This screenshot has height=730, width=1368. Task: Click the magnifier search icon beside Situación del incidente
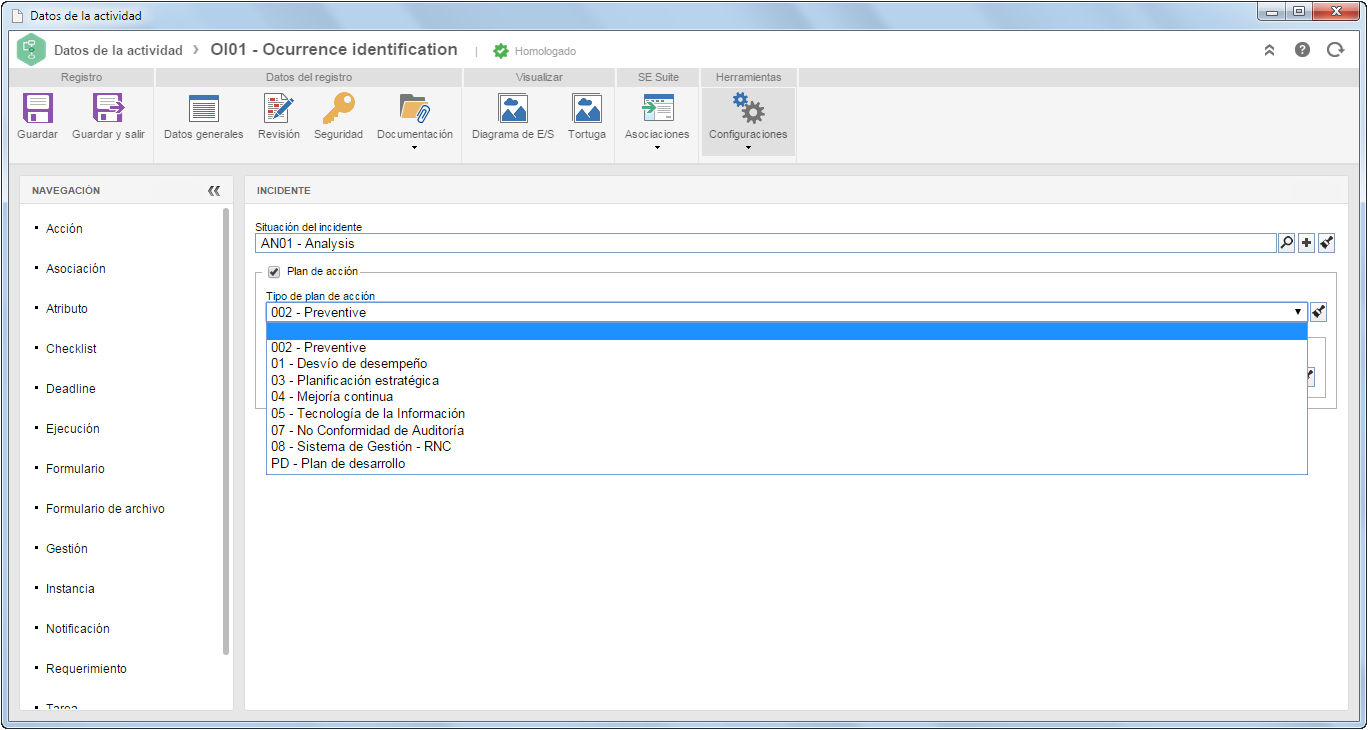(1286, 243)
